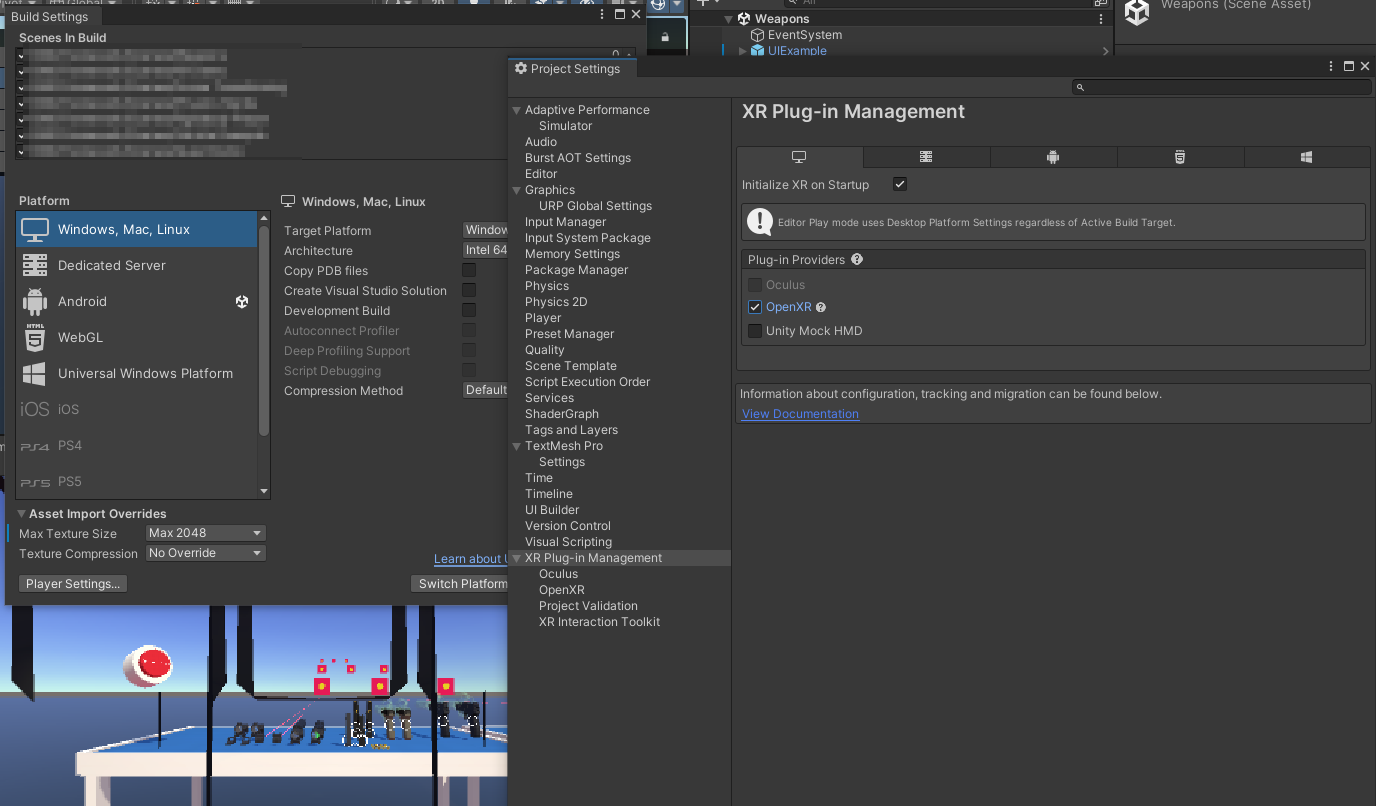Click the Script Debugging checkbox
Screen dimensions: 1376x806
(469, 371)
